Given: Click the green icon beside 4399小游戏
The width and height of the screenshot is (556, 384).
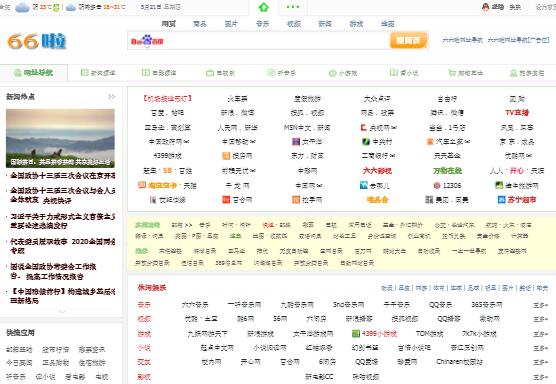Looking at the screenshot, I should pos(356,333).
